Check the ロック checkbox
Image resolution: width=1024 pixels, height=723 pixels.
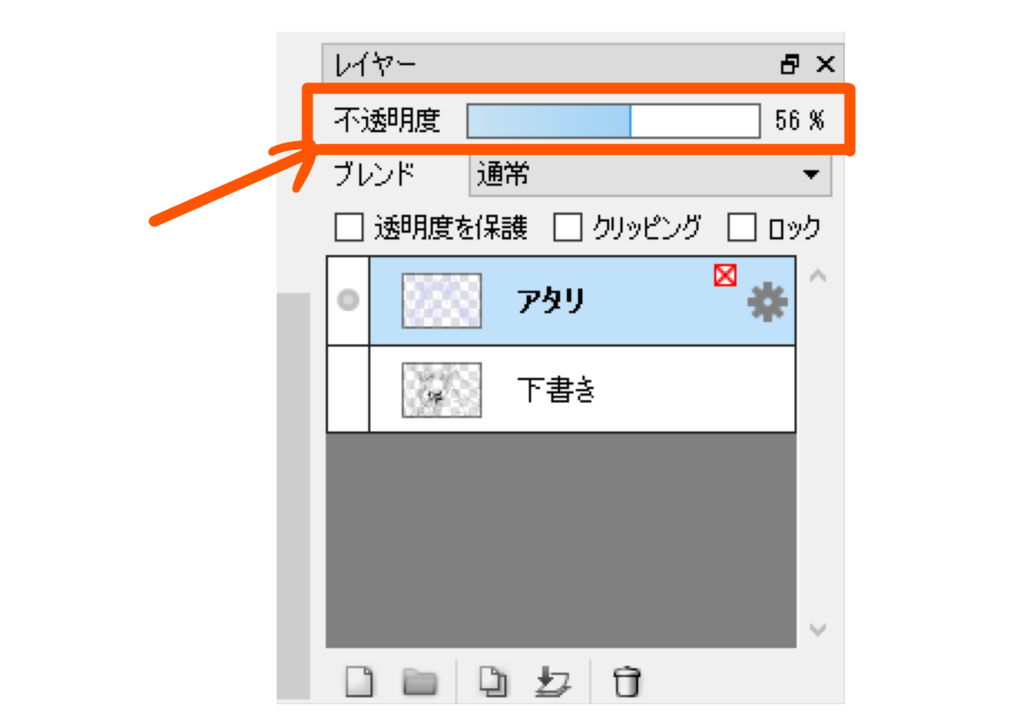click(742, 227)
